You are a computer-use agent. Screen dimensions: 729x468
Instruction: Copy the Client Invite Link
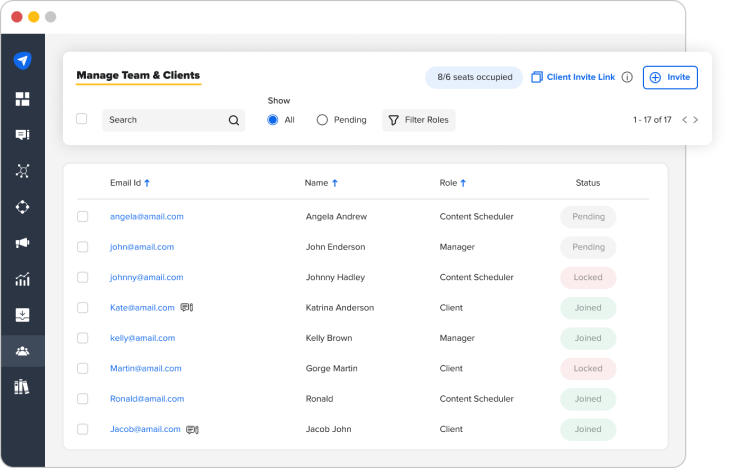point(573,77)
